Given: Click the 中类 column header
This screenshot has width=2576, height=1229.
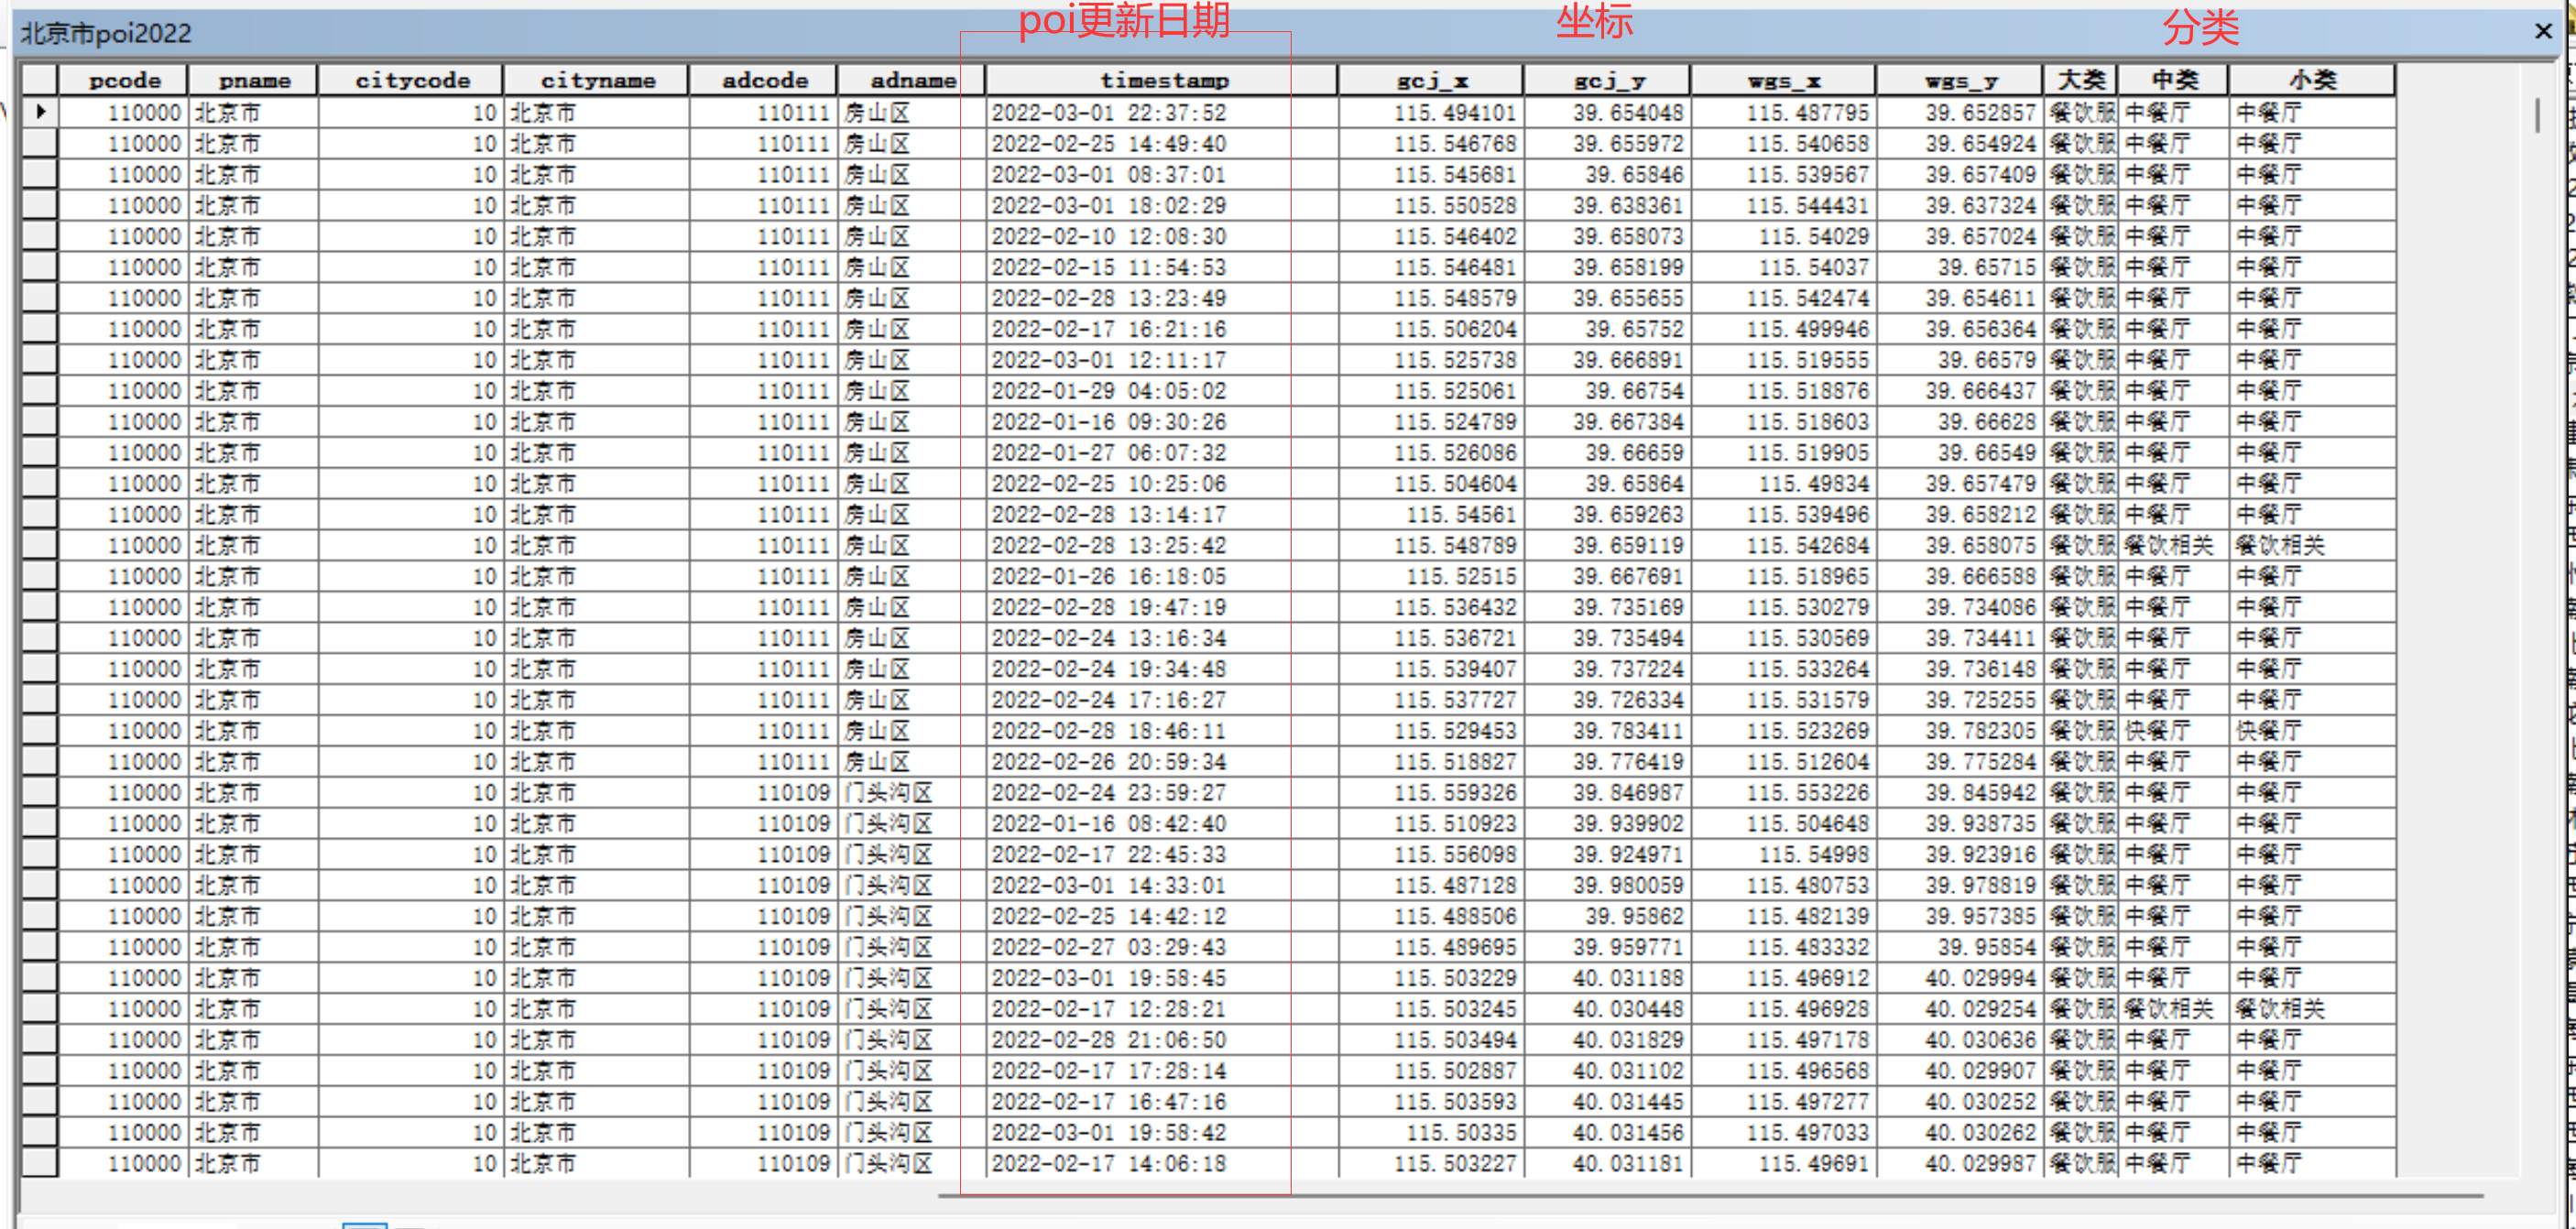Looking at the screenshot, I should click(2174, 80).
